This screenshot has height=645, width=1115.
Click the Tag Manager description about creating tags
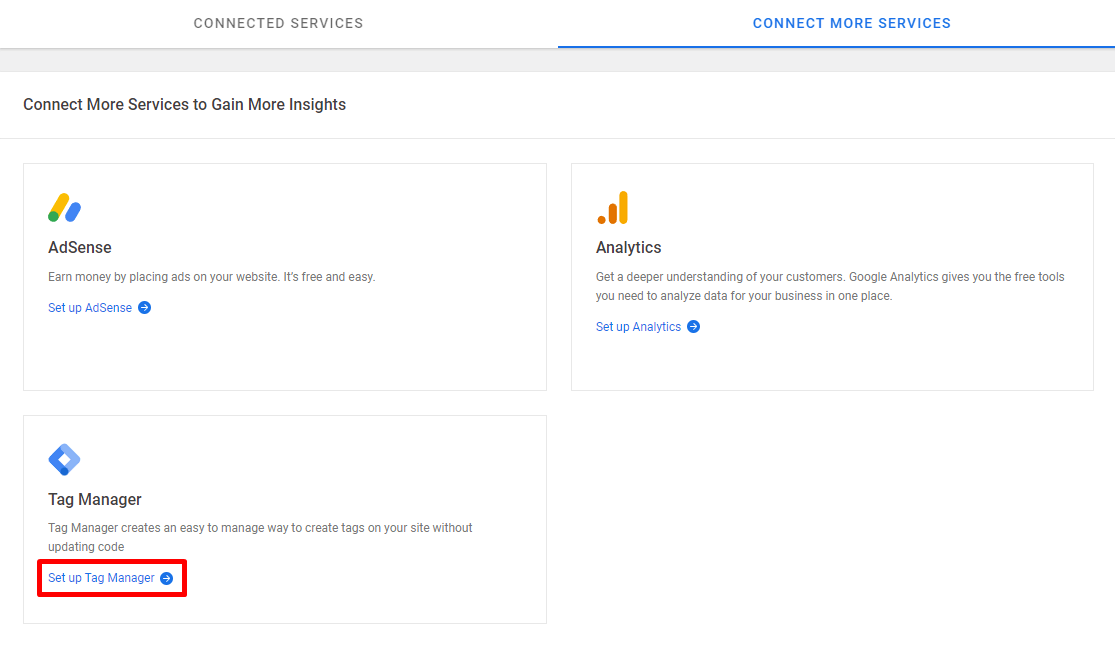[260, 537]
